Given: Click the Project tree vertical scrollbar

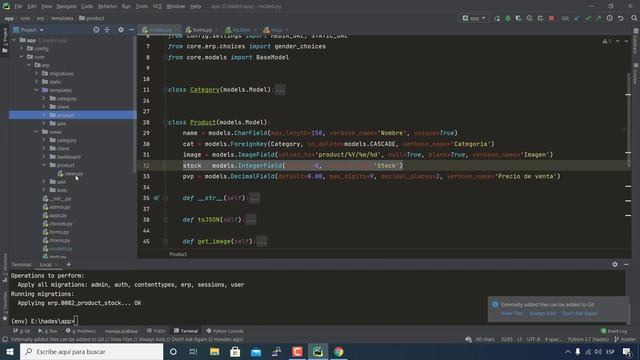Looking at the screenshot, I should (135, 104).
